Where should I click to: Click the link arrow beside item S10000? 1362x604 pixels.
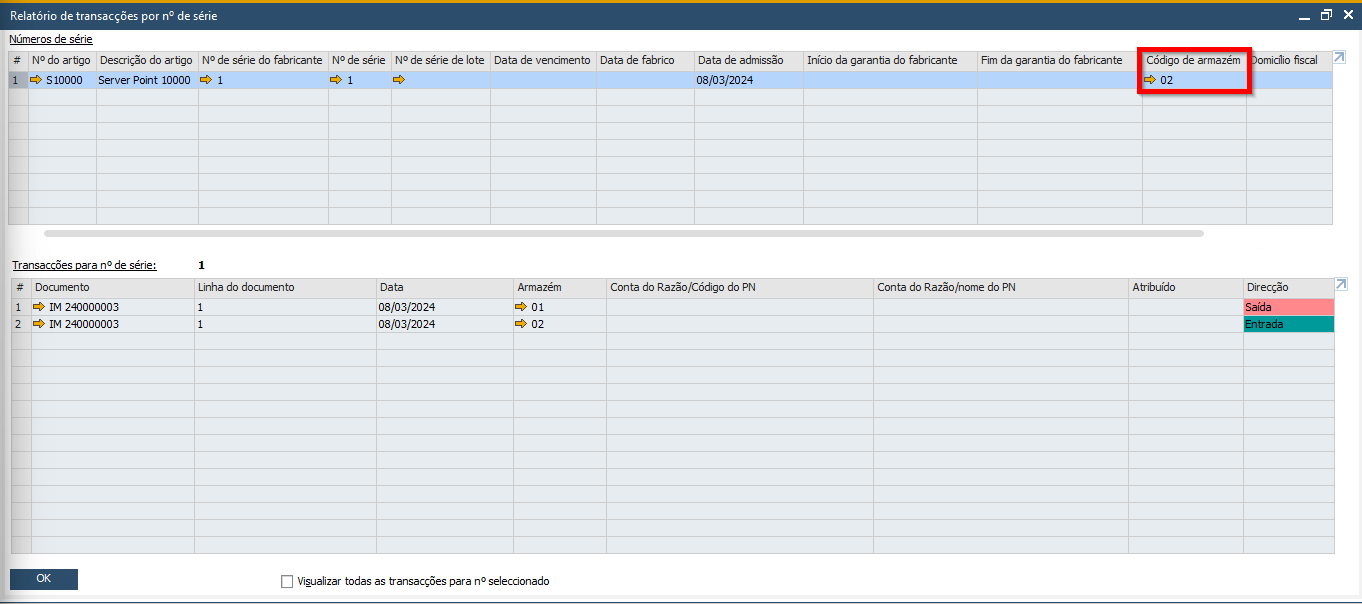[x=37, y=80]
